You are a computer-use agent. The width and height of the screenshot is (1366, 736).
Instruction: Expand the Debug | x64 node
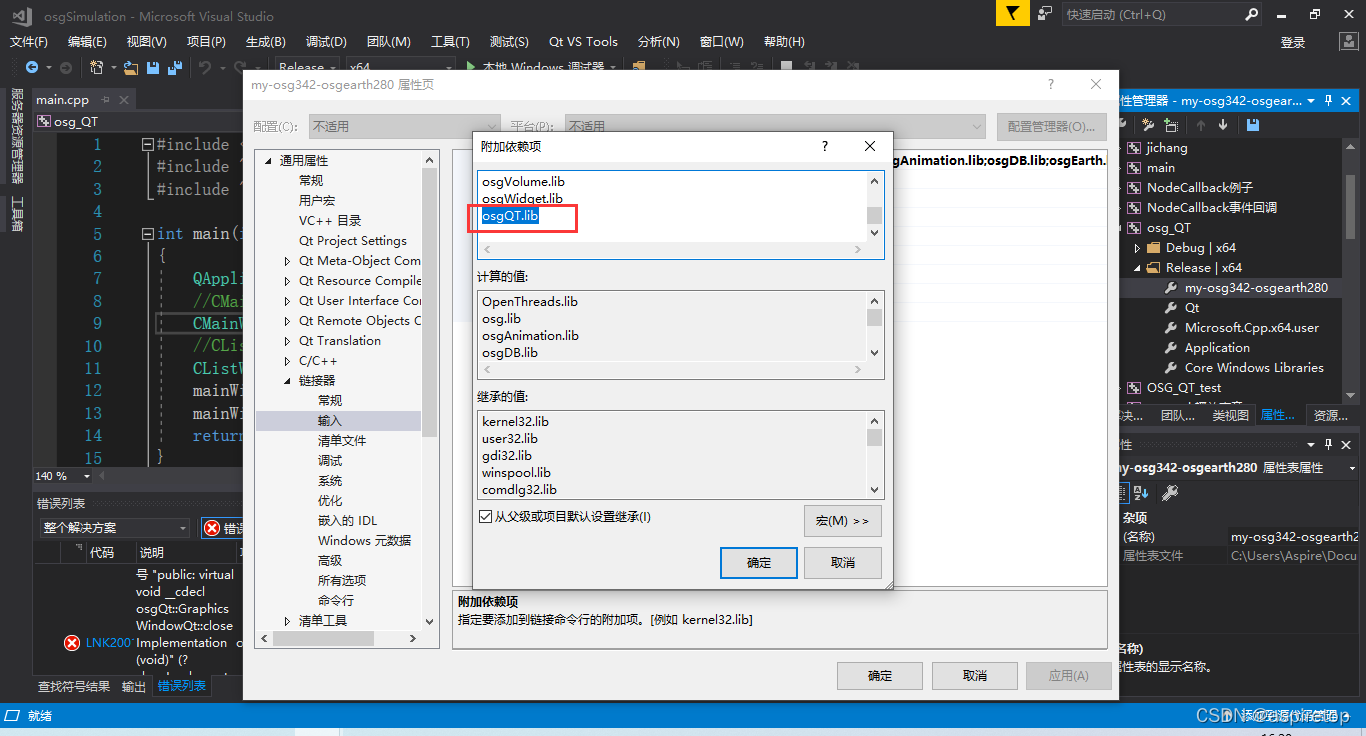[1137, 248]
